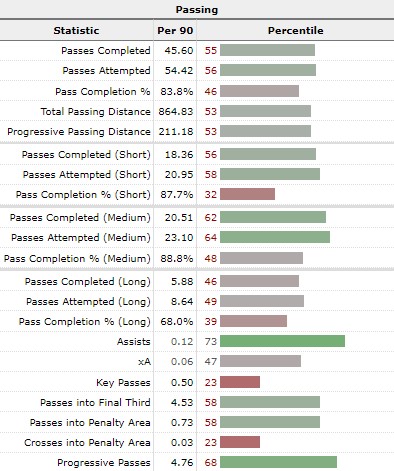Click the xA statistic label
Screen dimensions: 394x471
pyautogui.click(x=144, y=362)
